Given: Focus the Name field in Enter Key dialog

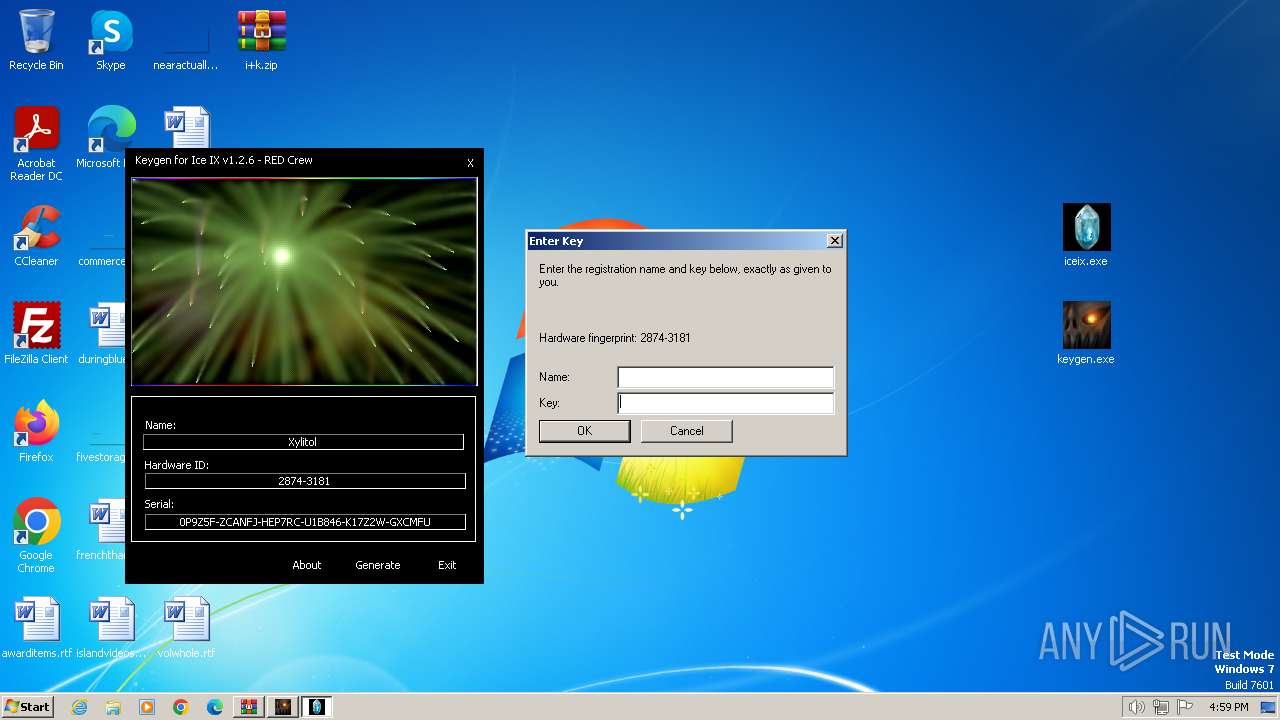Looking at the screenshot, I should [725, 377].
